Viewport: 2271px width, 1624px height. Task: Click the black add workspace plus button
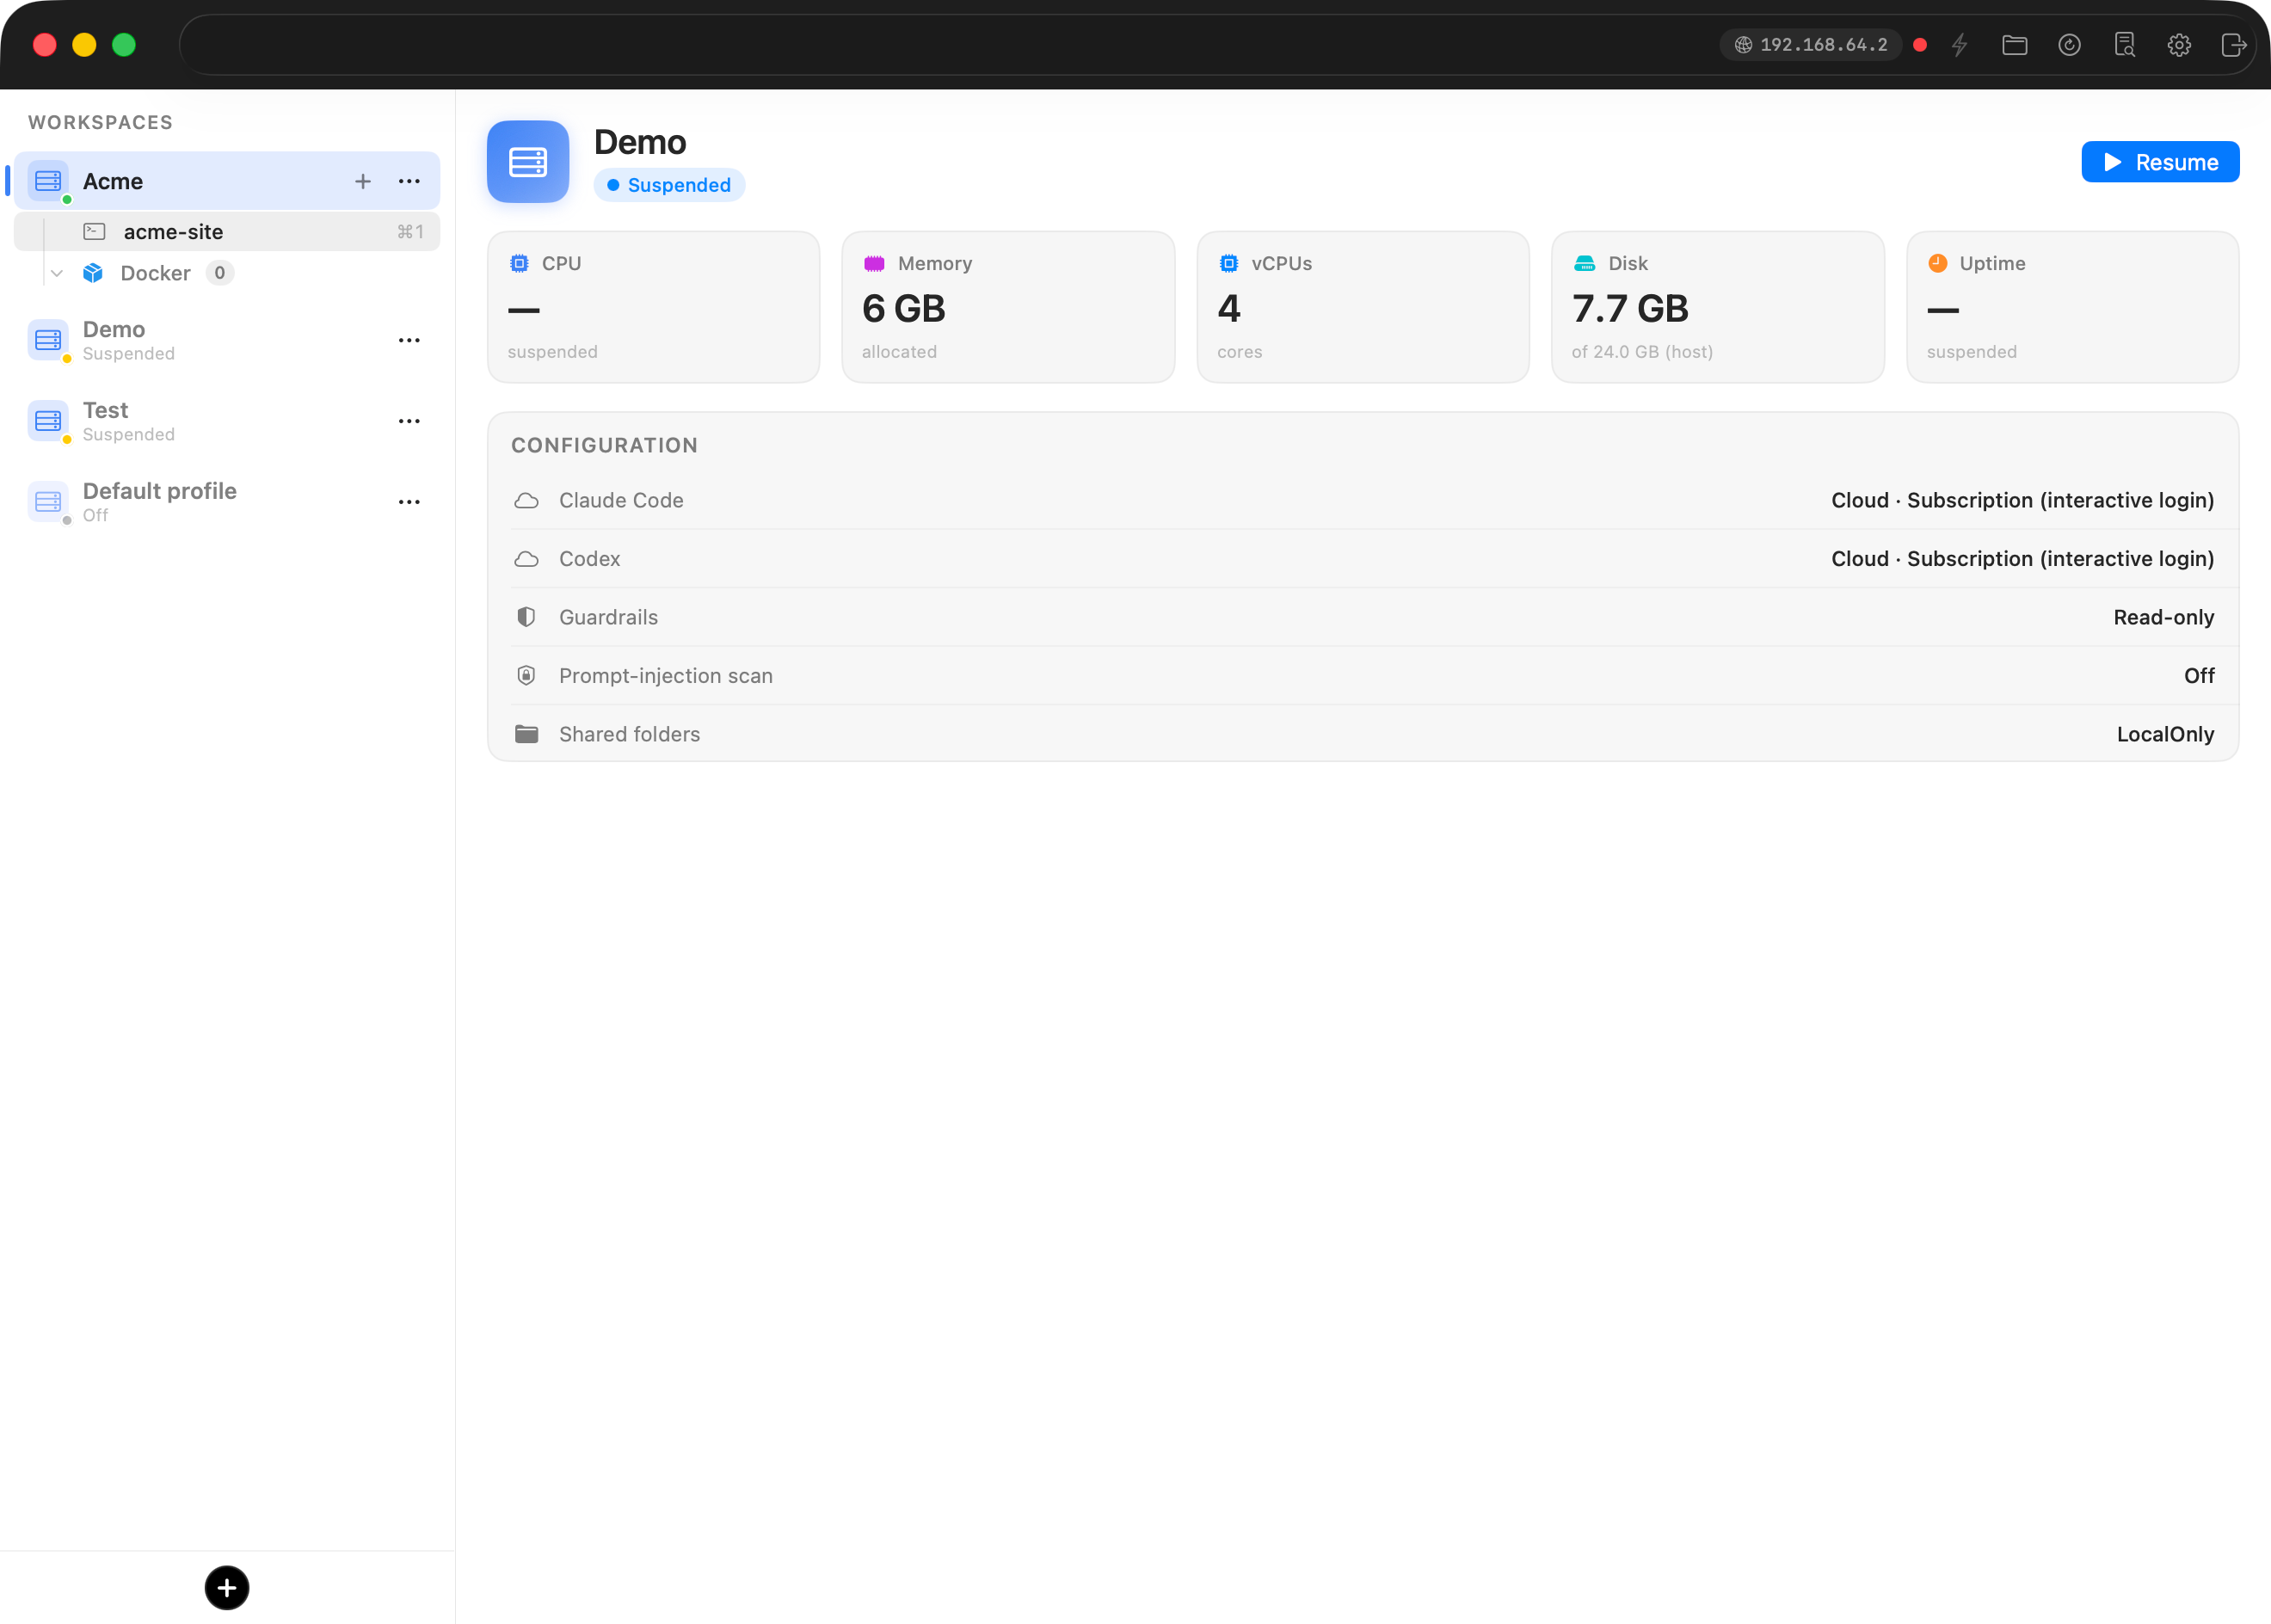point(227,1587)
